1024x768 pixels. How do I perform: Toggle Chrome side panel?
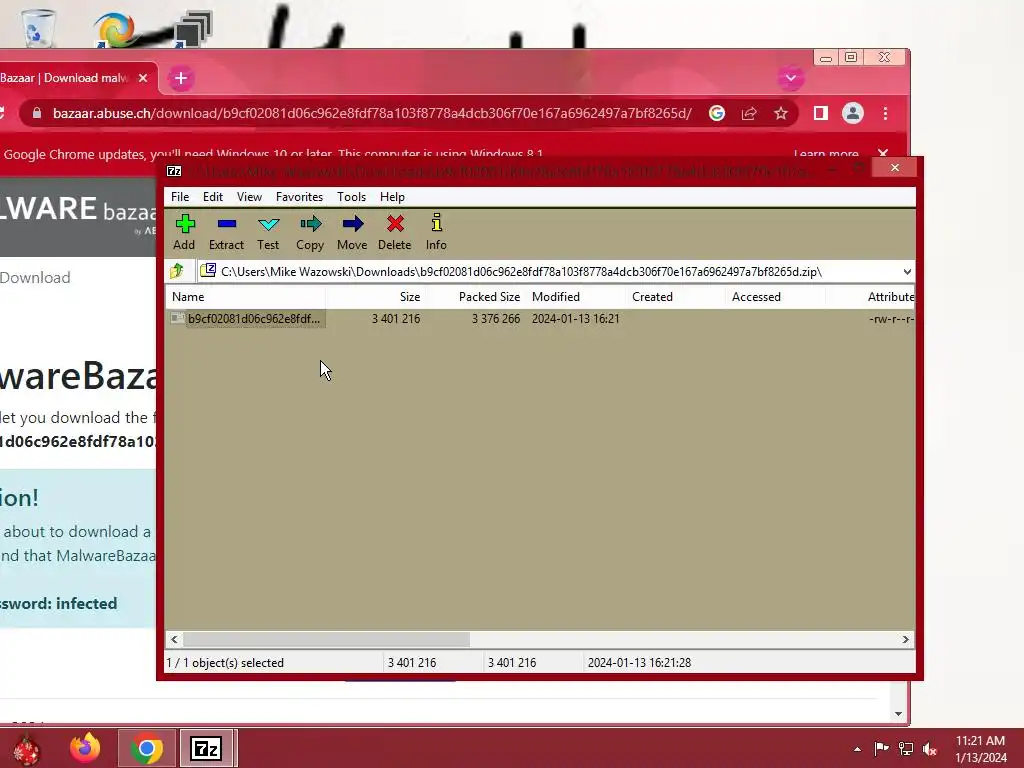pos(820,113)
